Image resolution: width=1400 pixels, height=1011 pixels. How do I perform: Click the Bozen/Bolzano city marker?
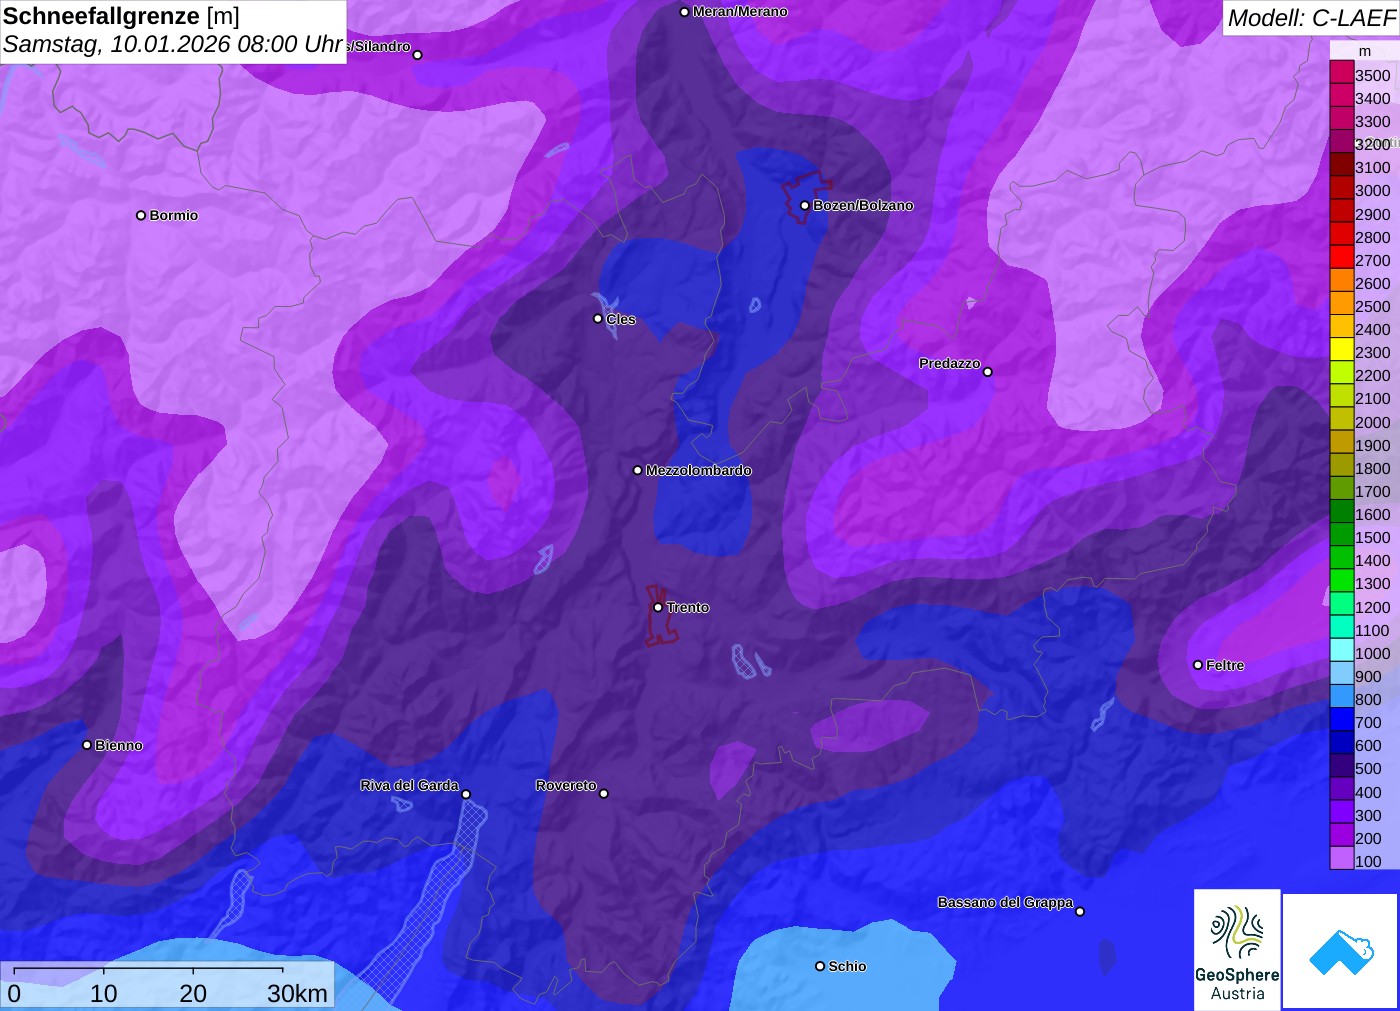pos(804,205)
